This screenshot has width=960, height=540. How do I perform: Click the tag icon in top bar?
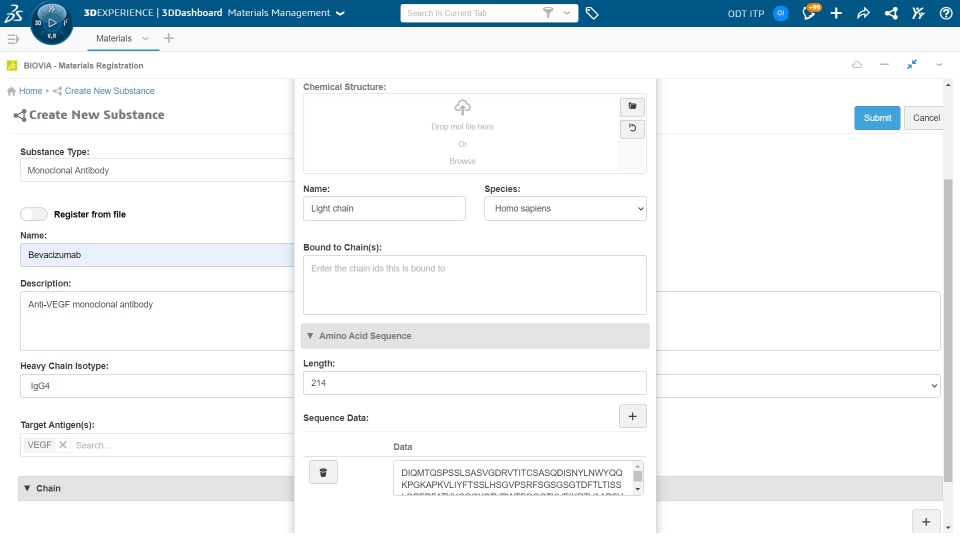[592, 13]
